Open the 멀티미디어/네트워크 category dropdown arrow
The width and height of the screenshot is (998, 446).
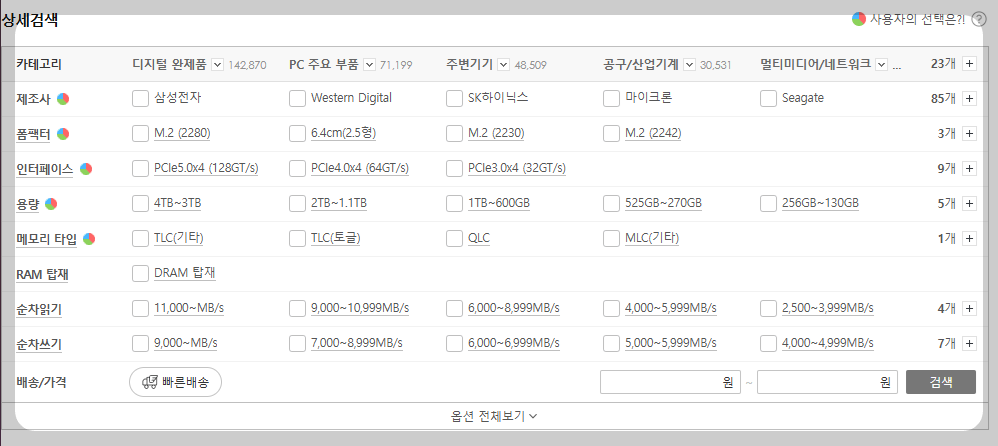[882, 64]
